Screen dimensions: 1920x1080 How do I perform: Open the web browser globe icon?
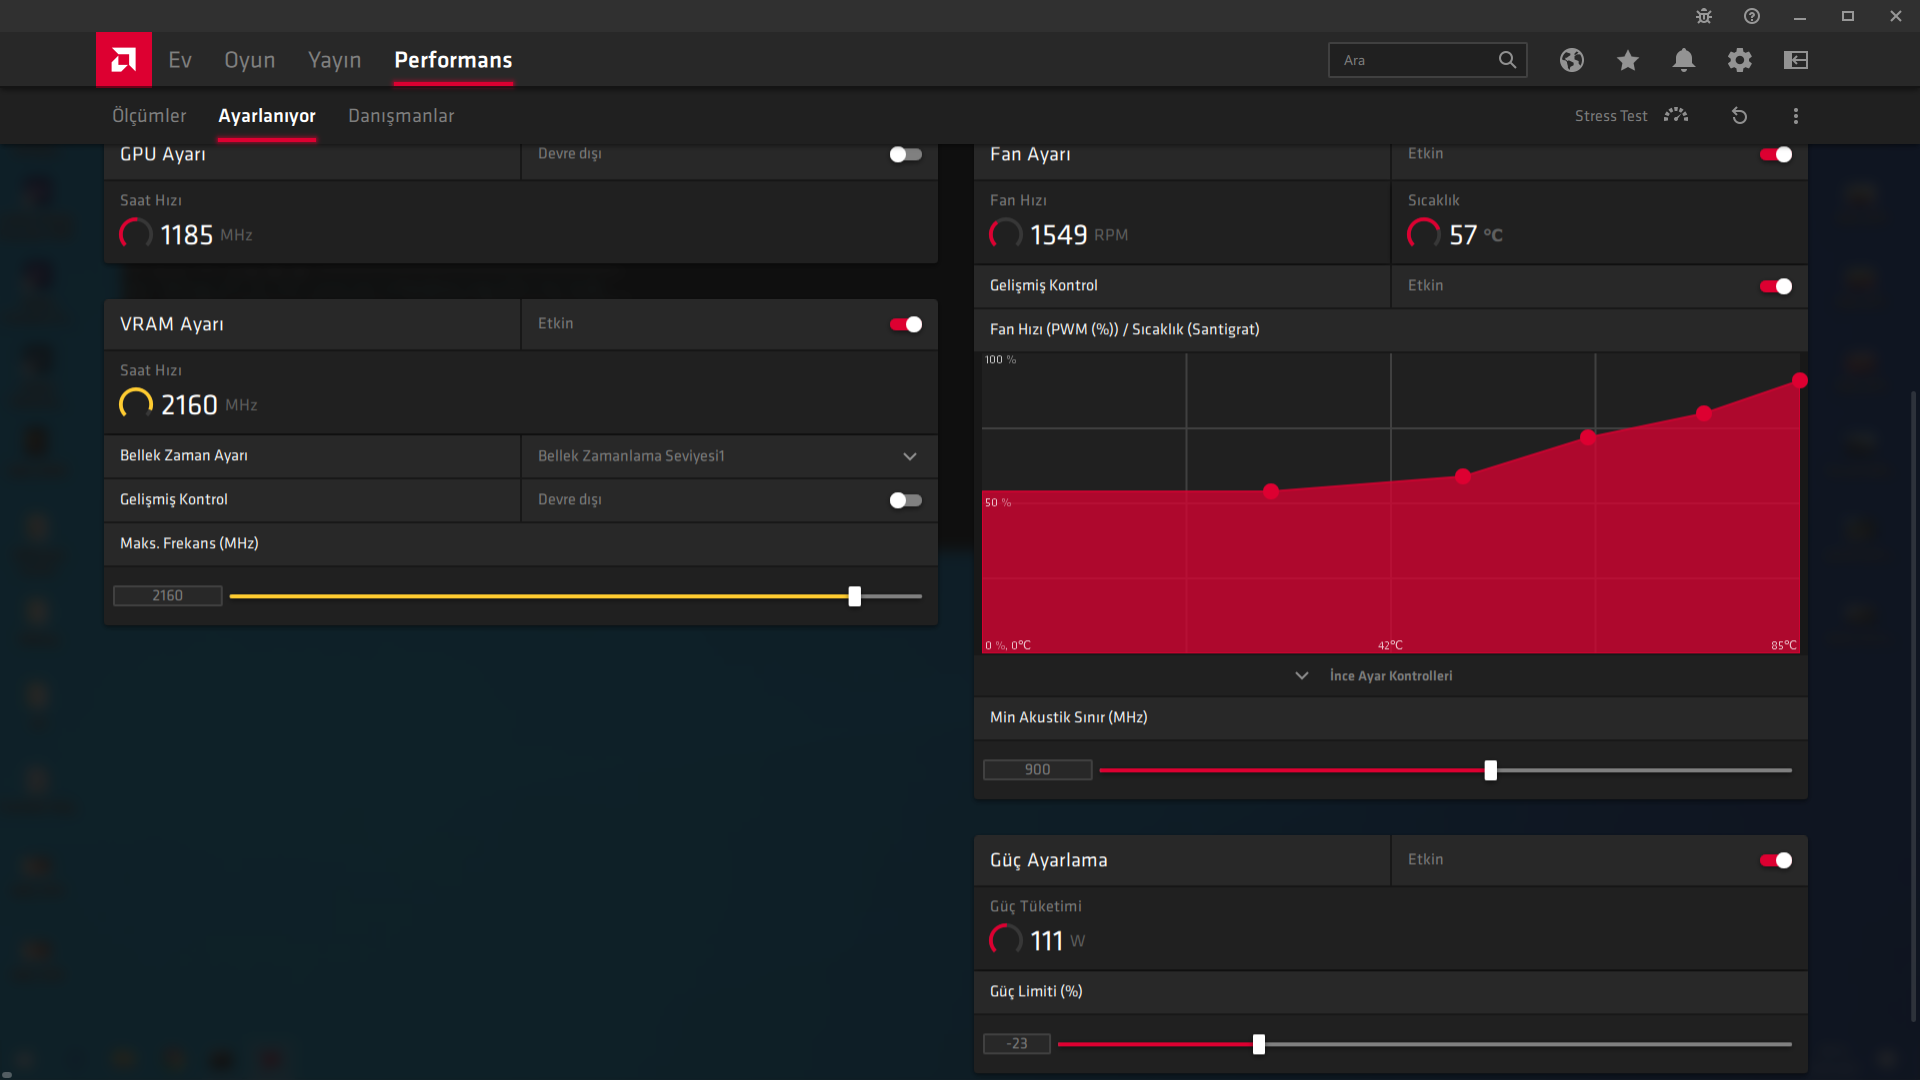pyautogui.click(x=1571, y=60)
